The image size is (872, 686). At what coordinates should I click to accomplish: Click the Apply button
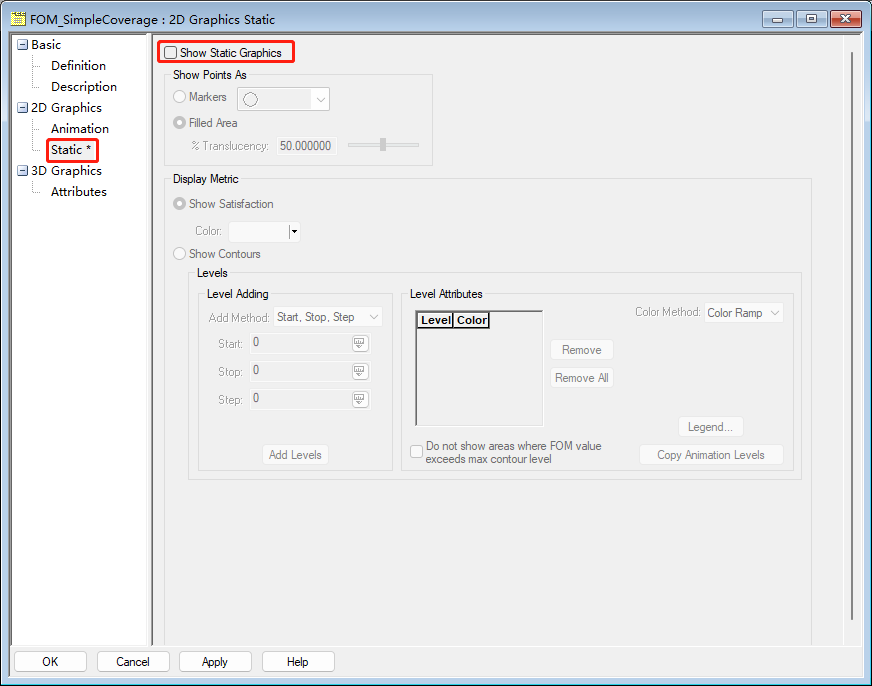(215, 661)
